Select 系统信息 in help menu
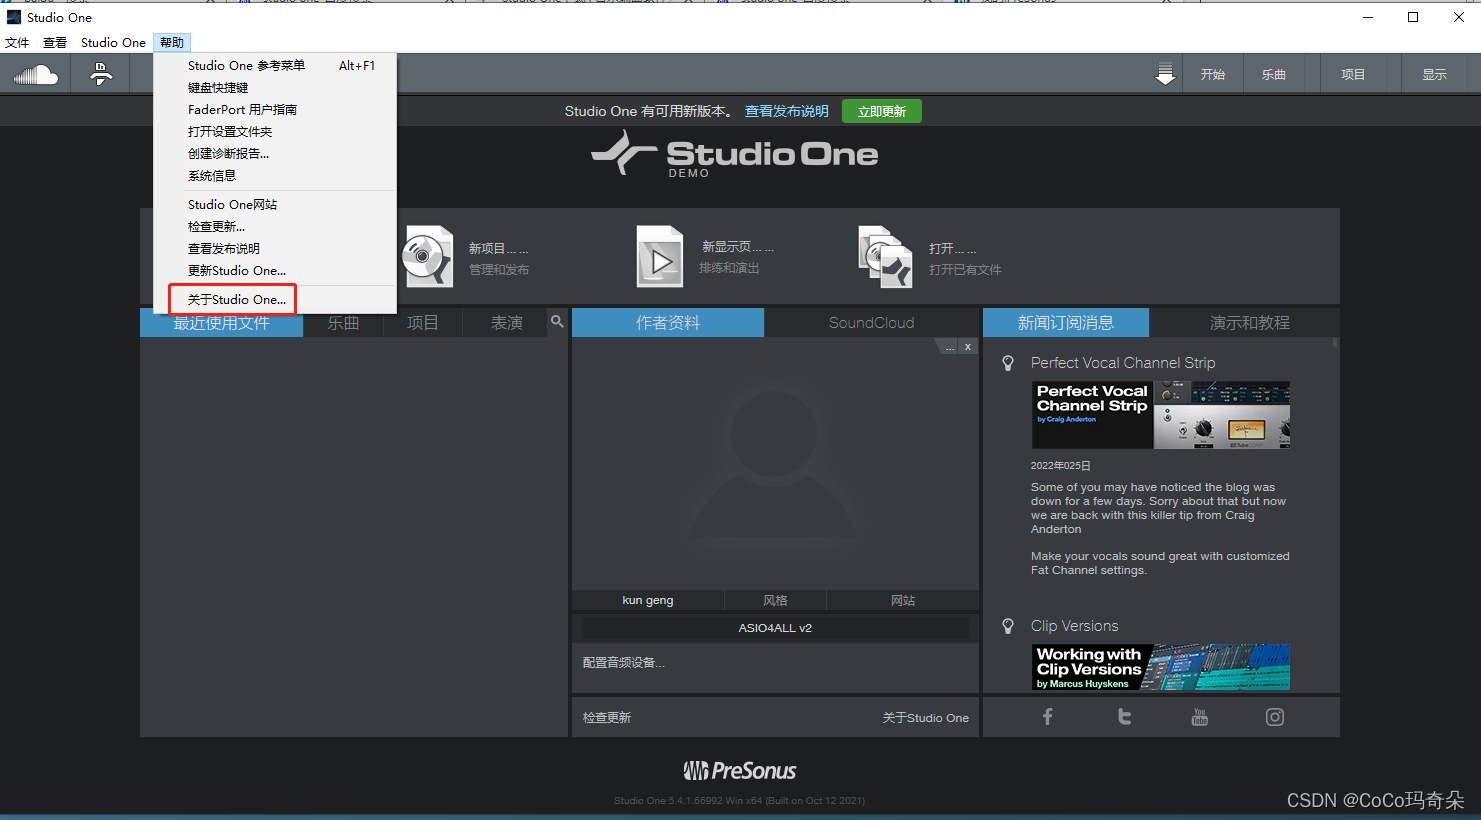This screenshot has width=1481, height=820. [275, 175]
